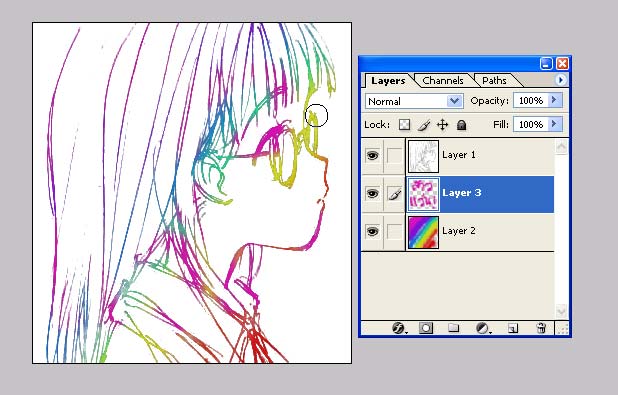Hide Layer 1 with its eye icon
The height and width of the screenshot is (395, 618).
point(372,155)
